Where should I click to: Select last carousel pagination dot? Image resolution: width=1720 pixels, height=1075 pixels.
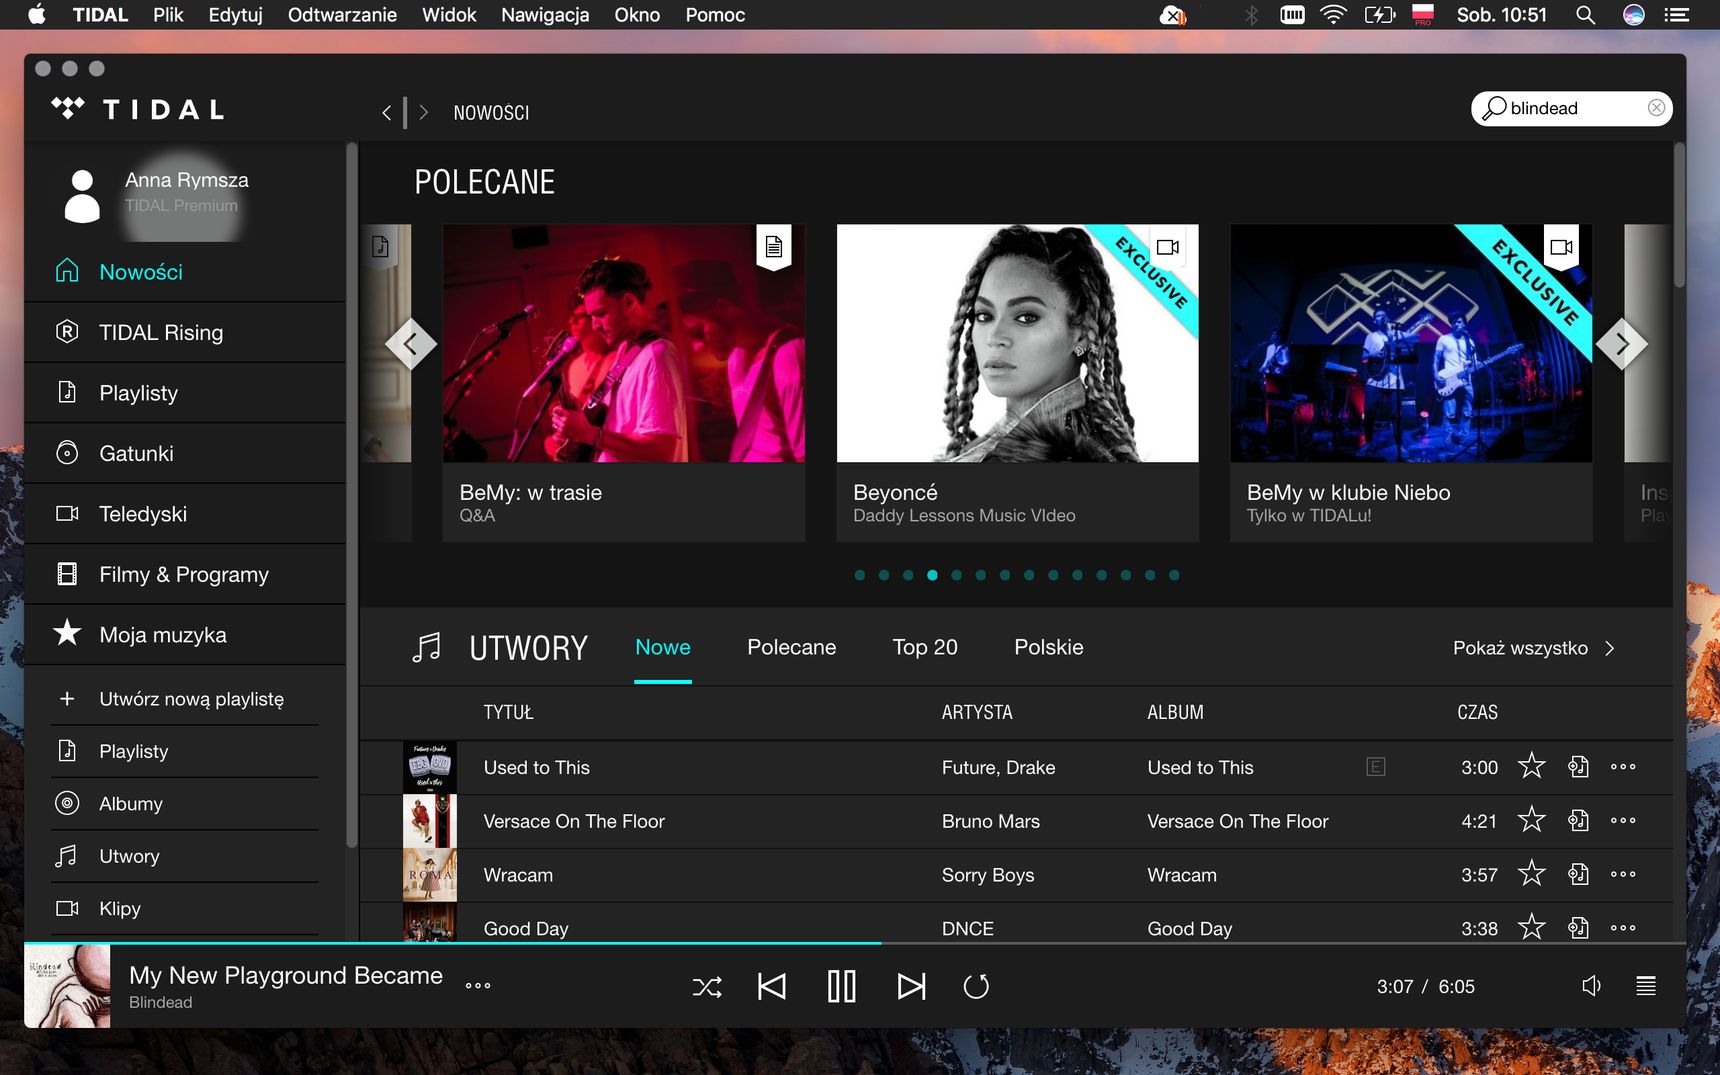(x=1174, y=575)
